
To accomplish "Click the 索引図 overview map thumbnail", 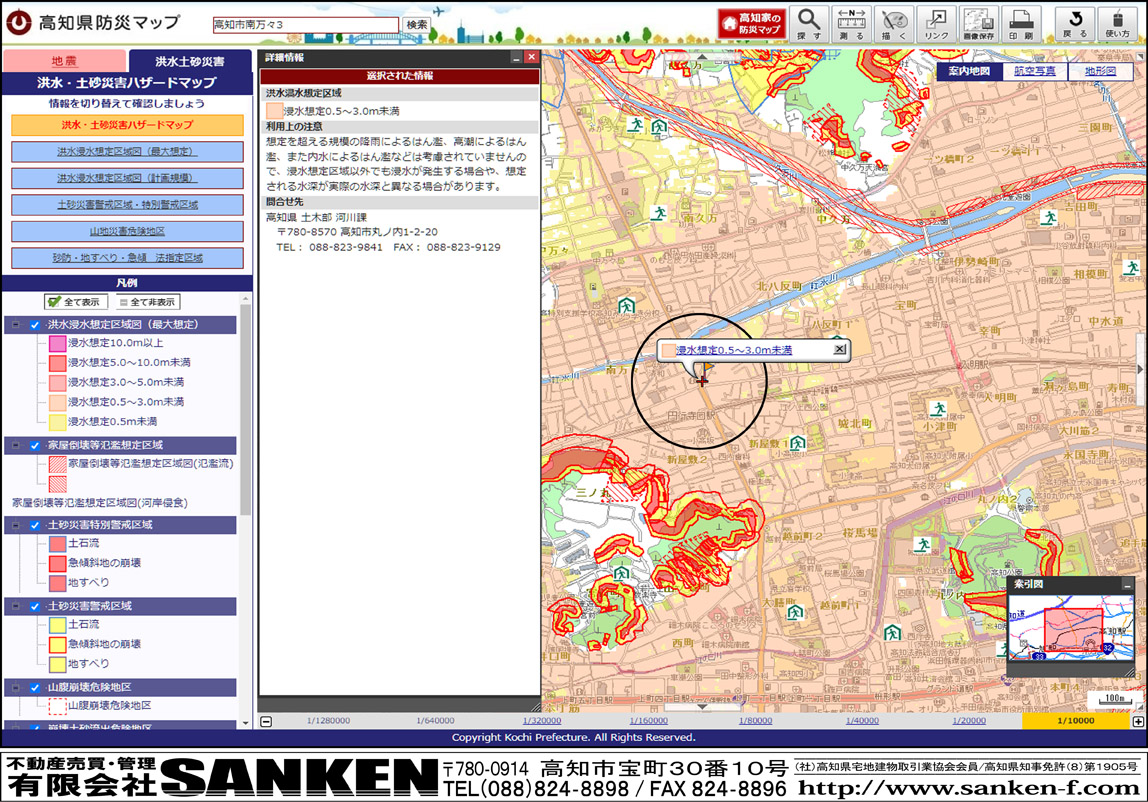I will point(1071,626).
